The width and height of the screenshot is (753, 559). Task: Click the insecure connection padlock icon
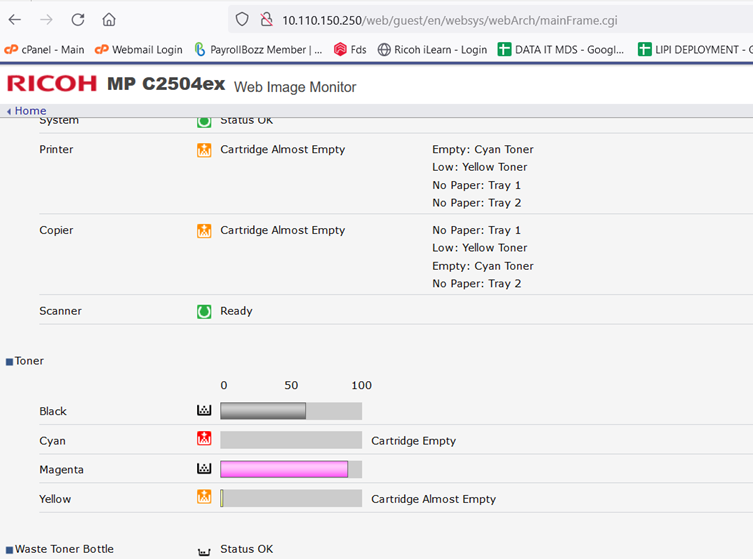pyautogui.click(x=267, y=20)
